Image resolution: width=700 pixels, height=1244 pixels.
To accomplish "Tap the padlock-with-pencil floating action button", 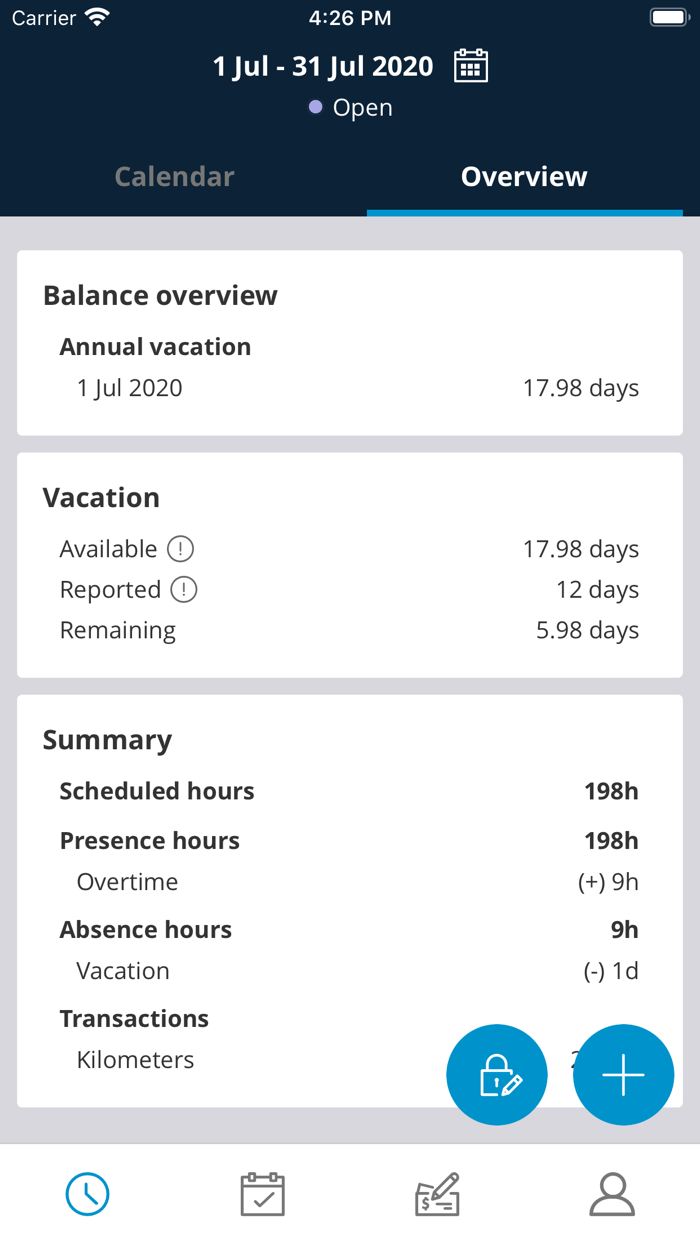I will [x=496, y=1074].
